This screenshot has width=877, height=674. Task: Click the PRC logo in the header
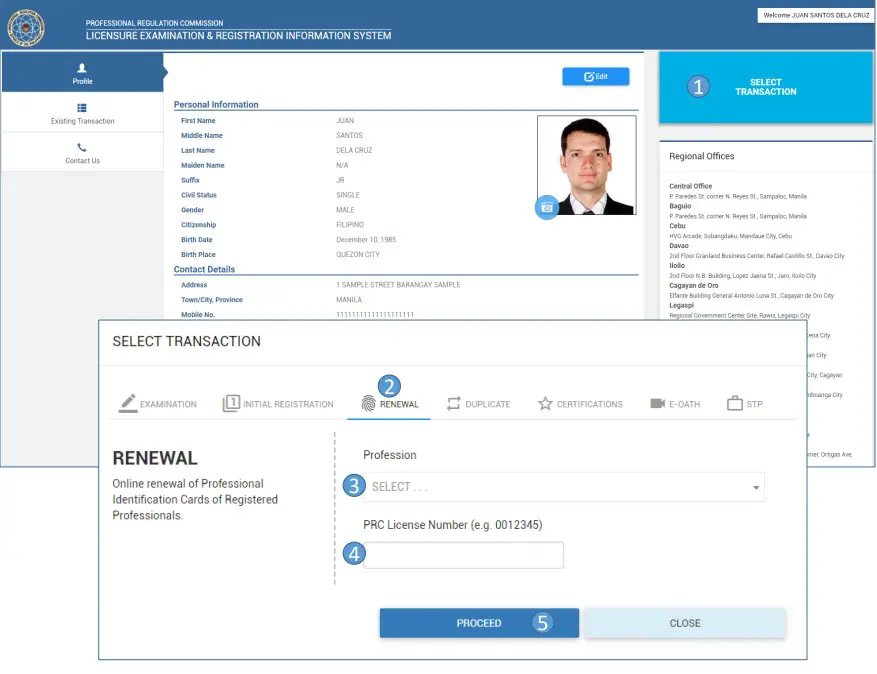[26, 28]
